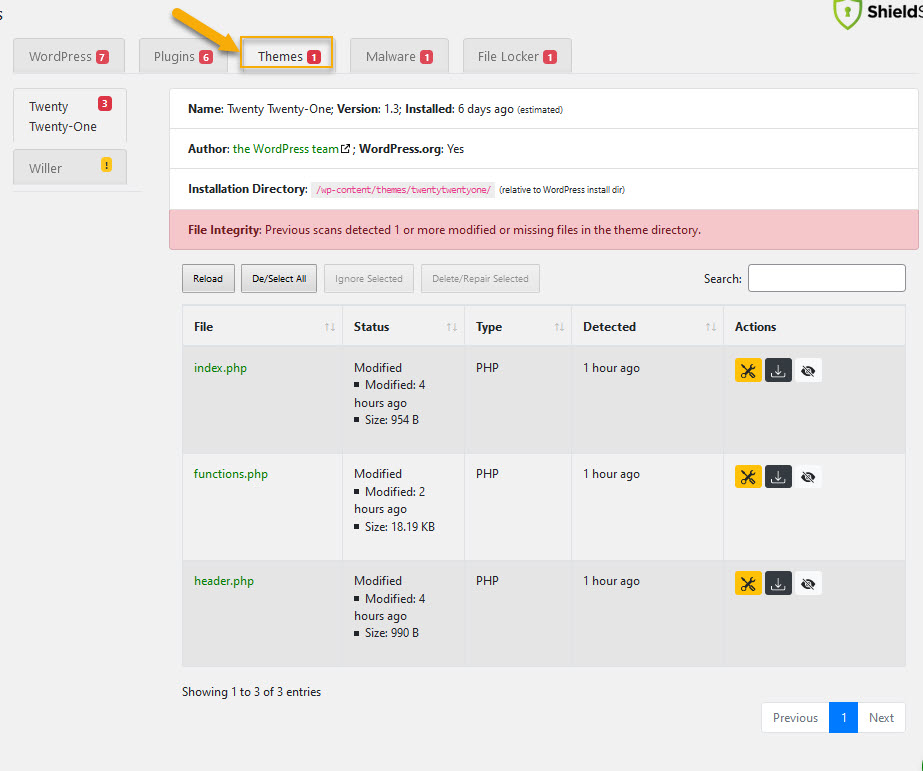Screen dimensions: 923x771
Task: Switch to the Plugins tab
Action: coord(183,57)
